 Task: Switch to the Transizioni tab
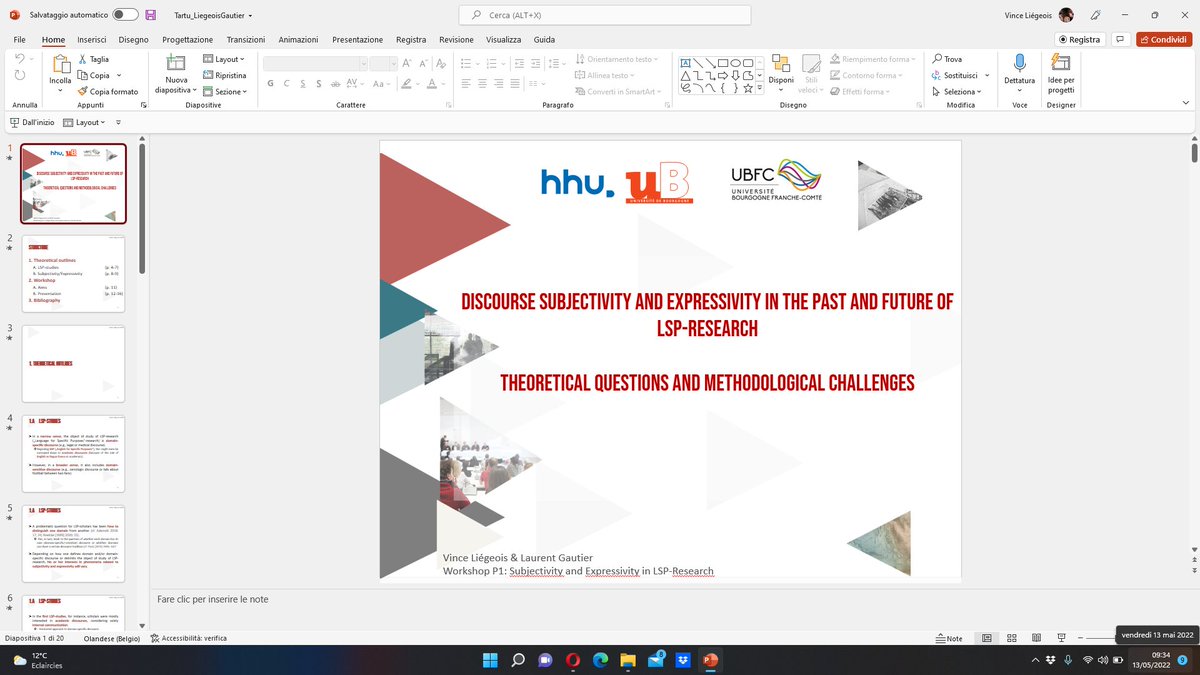246,39
